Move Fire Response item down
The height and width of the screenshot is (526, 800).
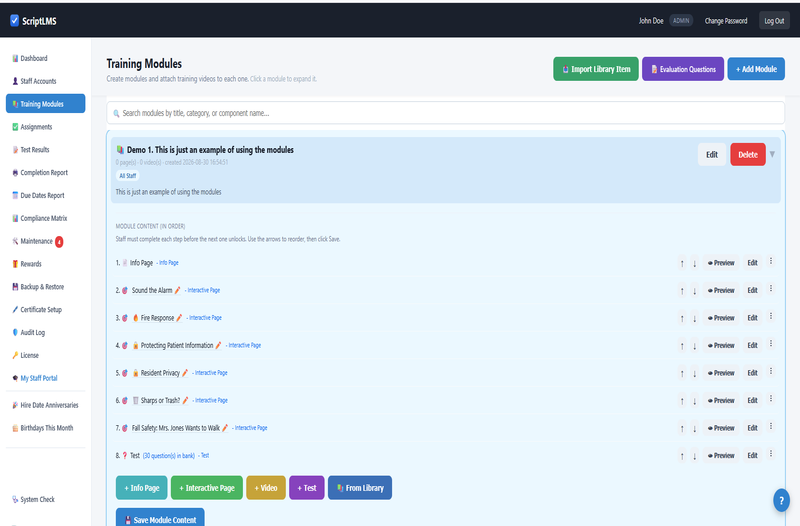tap(694, 318)
